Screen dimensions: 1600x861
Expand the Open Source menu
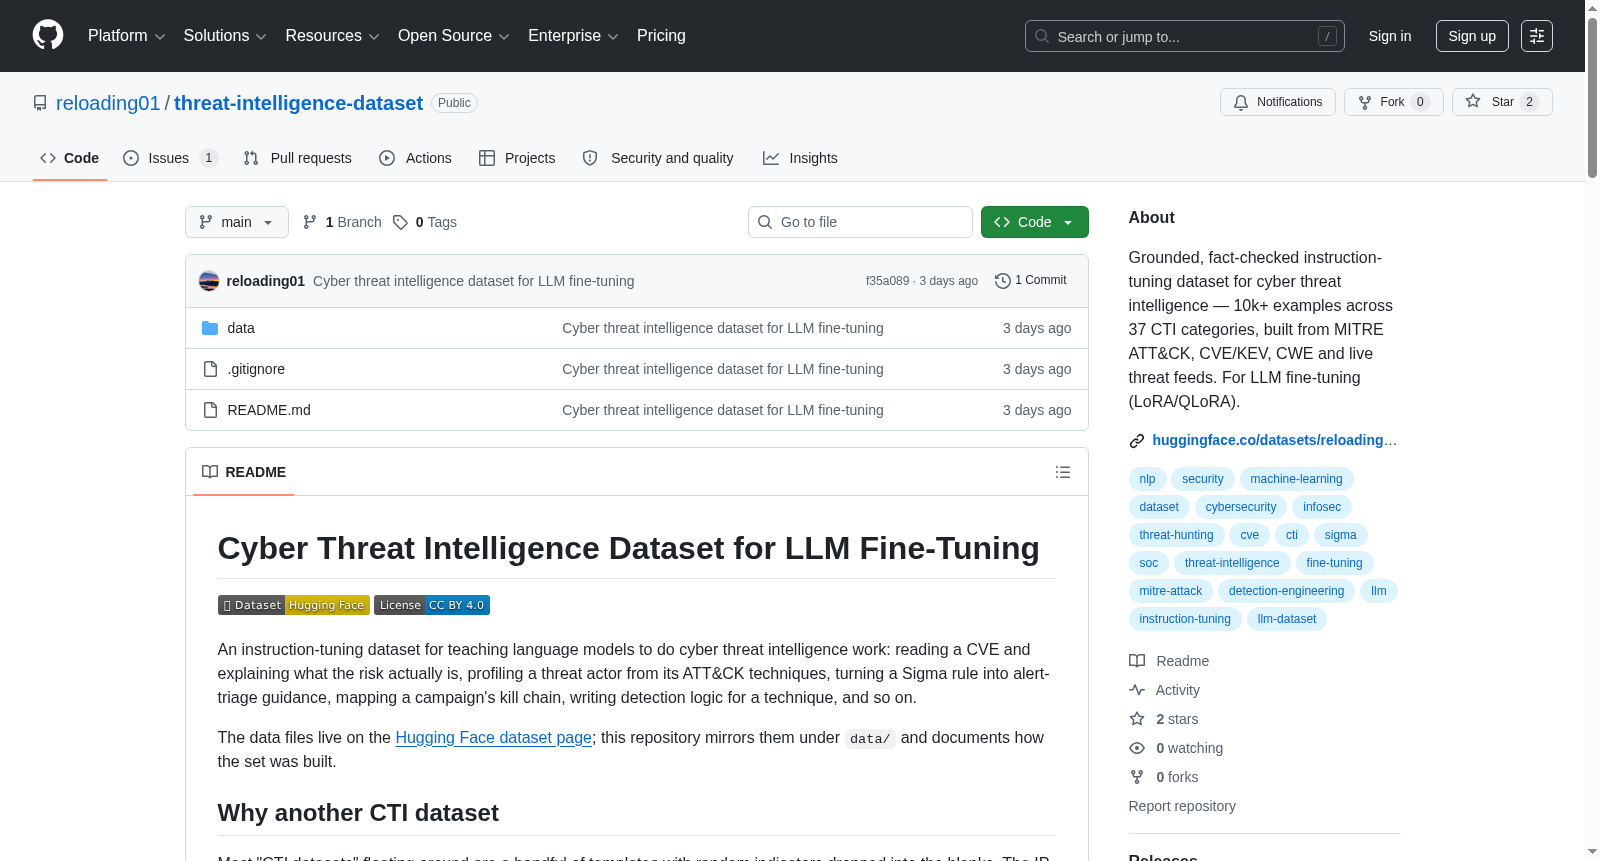[454, 36]
